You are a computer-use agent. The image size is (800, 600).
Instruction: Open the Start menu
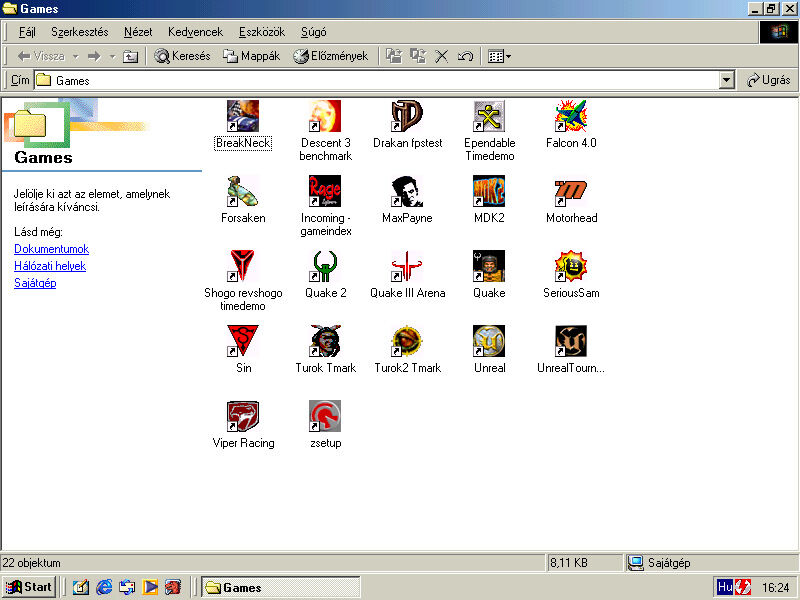click(x=29, y=587)
